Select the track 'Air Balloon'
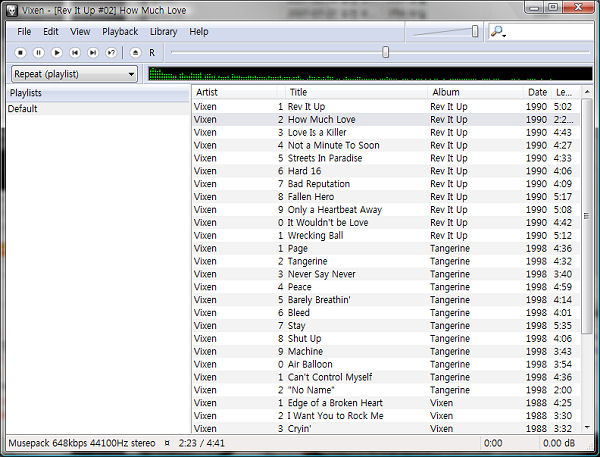 tap(386, 364)
